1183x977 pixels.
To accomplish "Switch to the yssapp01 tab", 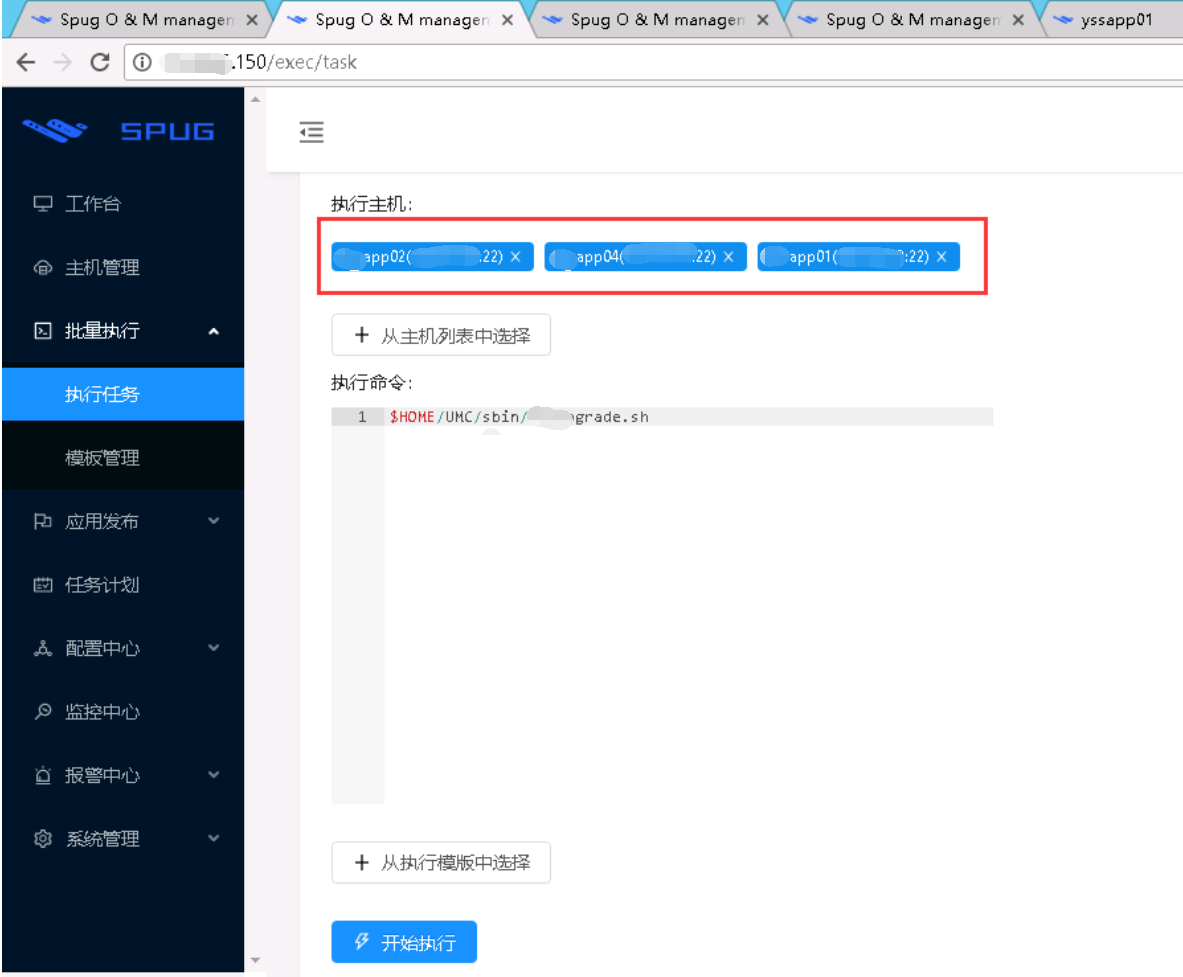I will pyautogui.click(x=1115, y=20).
